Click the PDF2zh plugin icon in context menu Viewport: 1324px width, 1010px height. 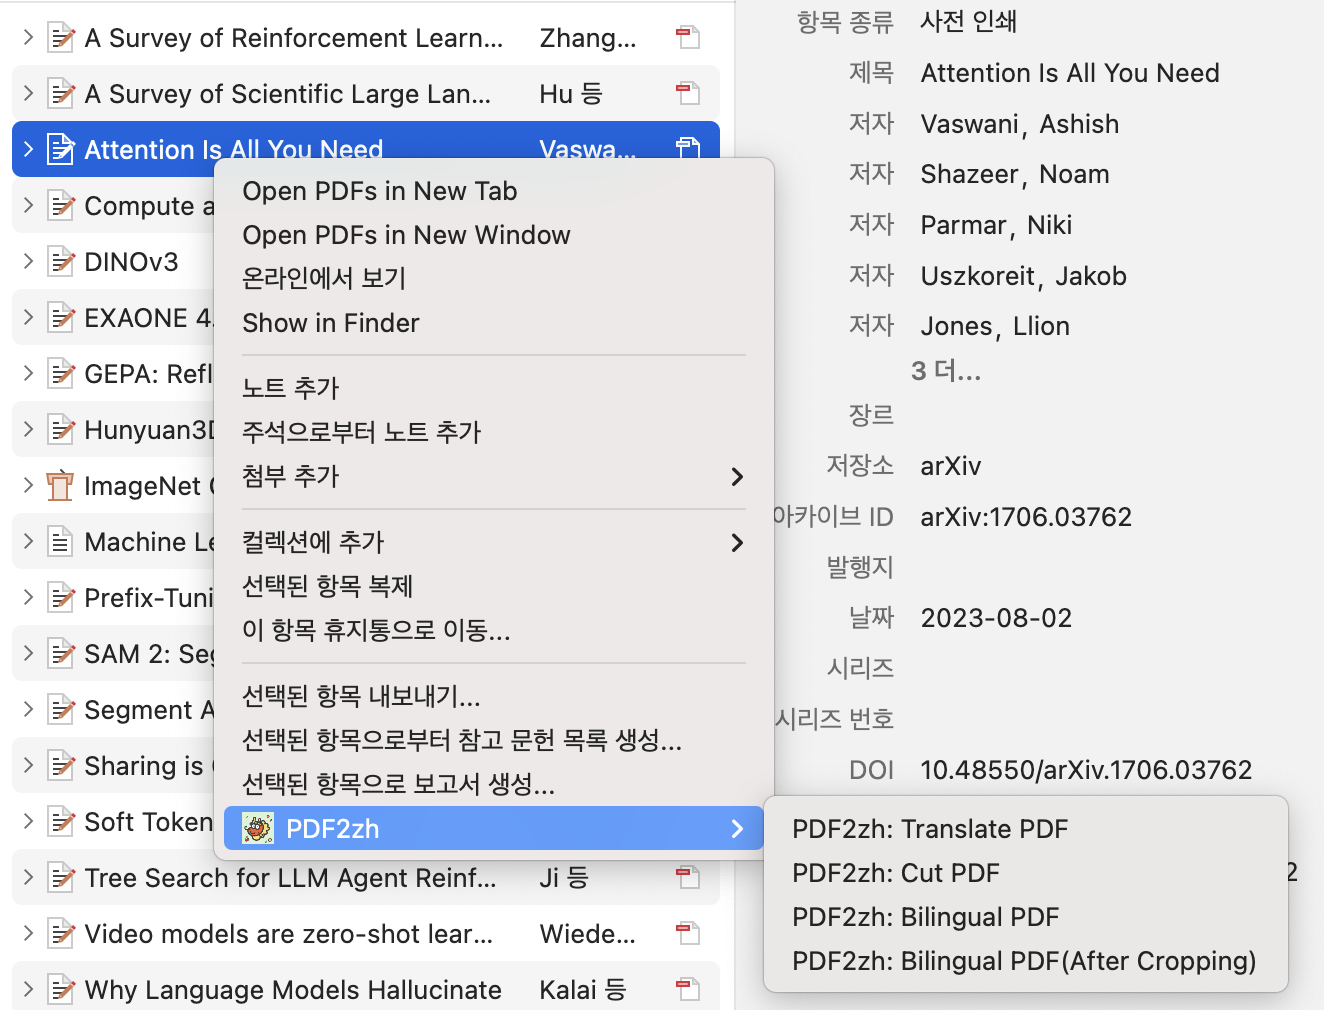click(x=258, y=829)
